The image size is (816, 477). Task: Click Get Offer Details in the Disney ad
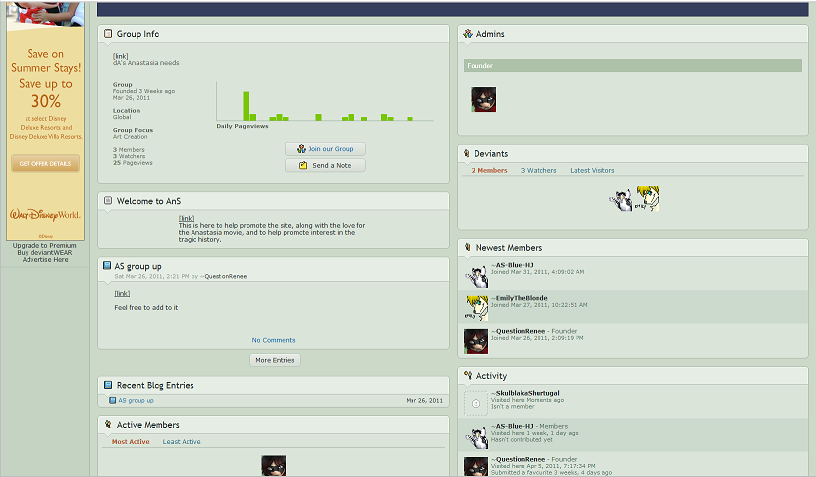[45, 163]
